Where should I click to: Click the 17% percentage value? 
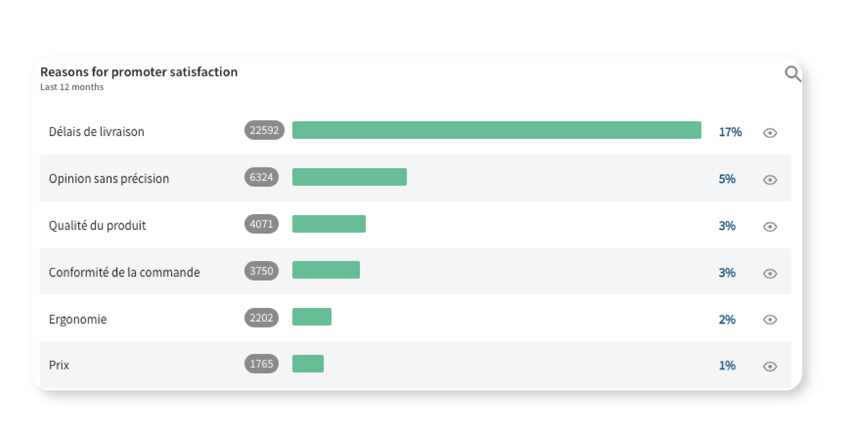(730, 132)
